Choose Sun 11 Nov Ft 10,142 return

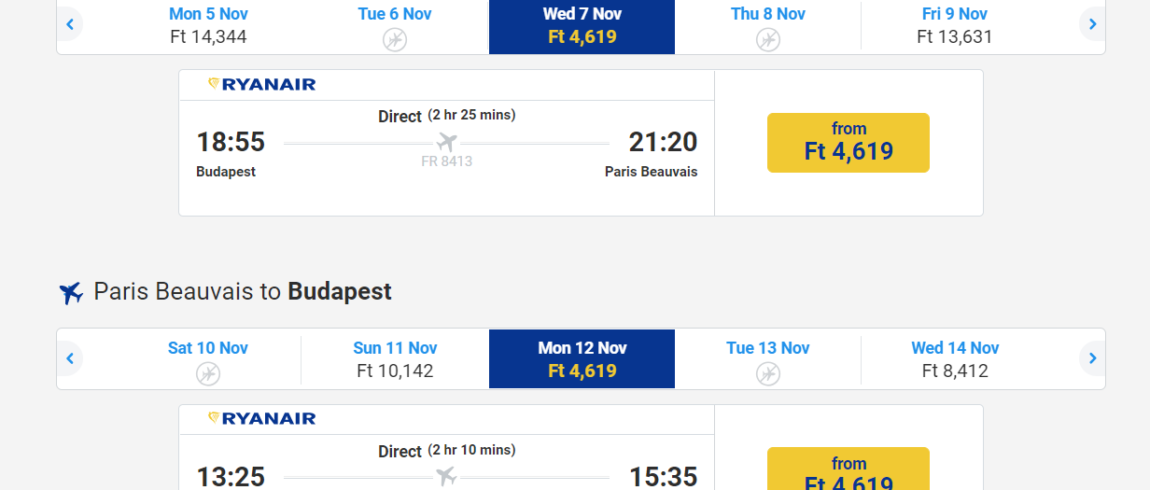tap(395, 359)
